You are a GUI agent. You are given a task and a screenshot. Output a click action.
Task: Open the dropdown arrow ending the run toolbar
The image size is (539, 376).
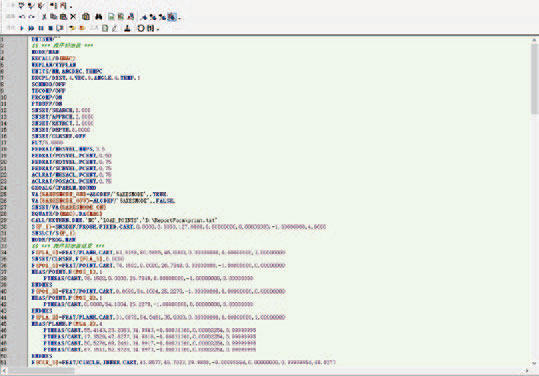coord(158,30)
